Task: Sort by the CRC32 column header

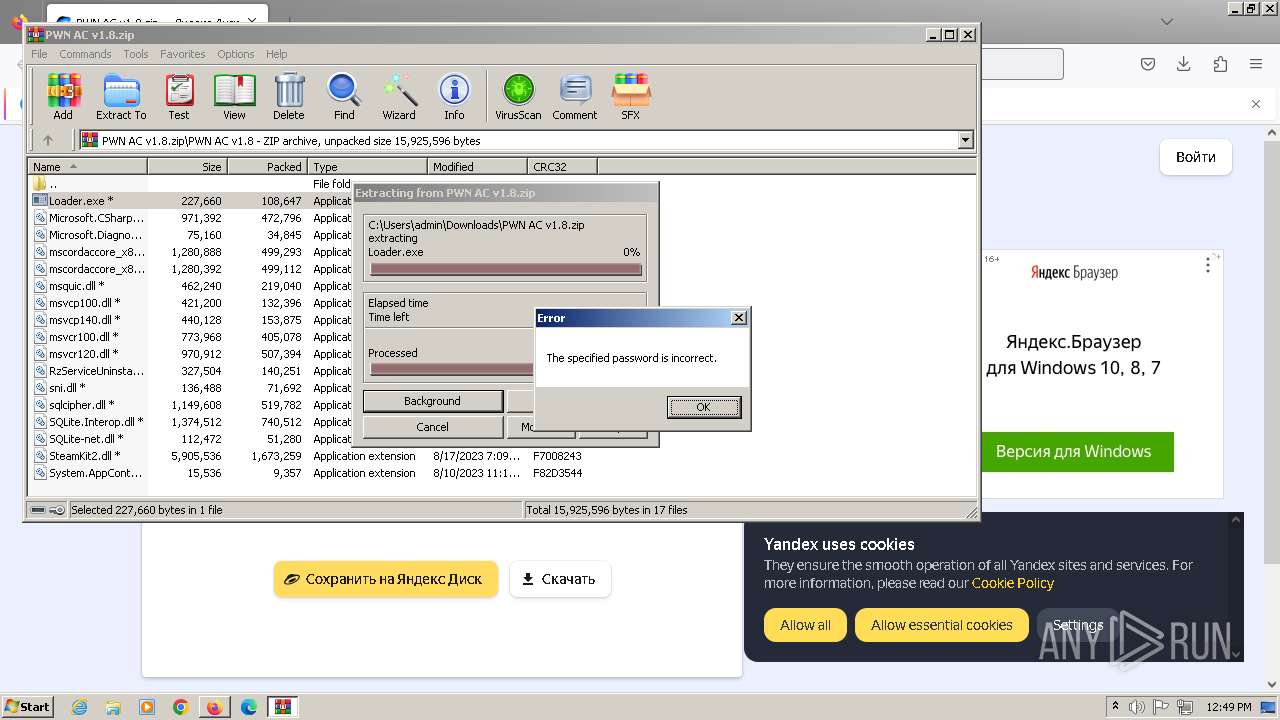Action: (x=562, y=166)
